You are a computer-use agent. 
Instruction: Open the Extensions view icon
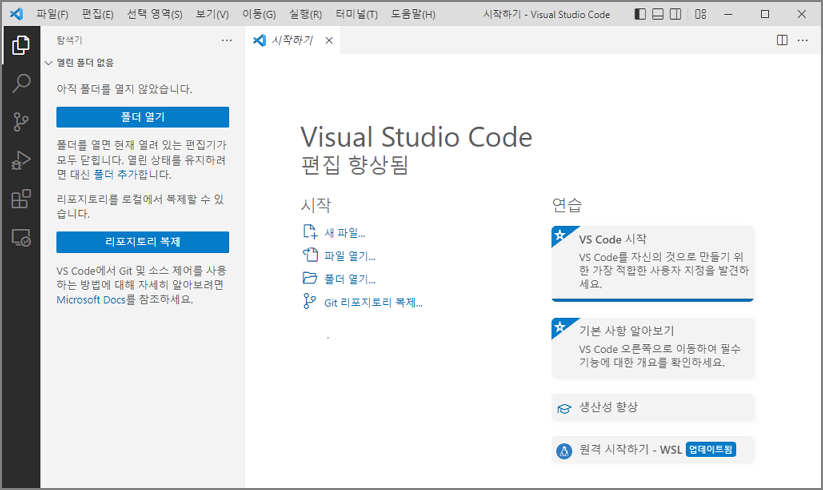coord(21,199)
